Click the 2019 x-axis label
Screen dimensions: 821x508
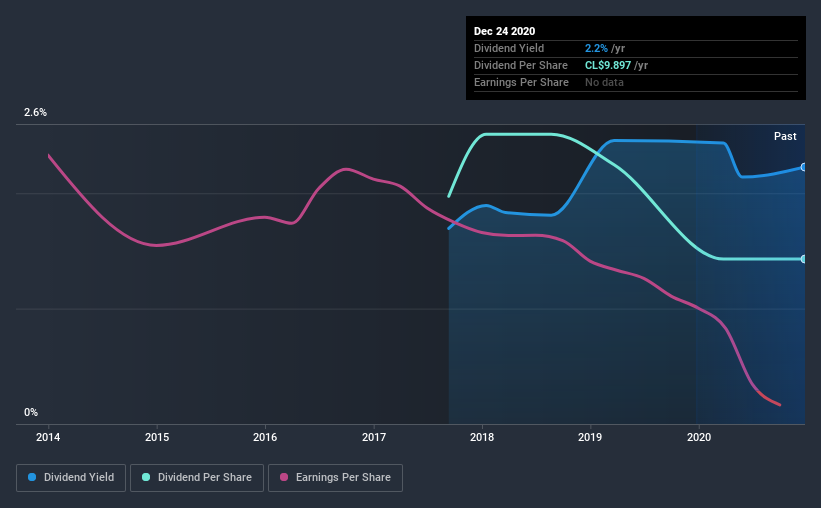tap(590, 437)
